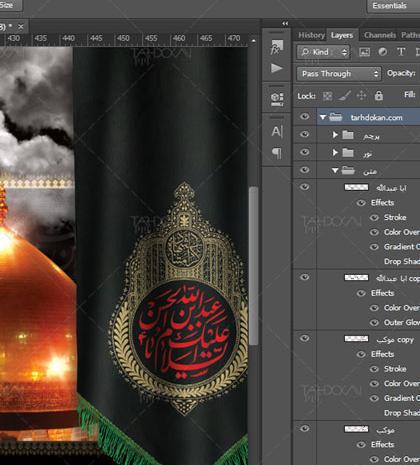Toggle Gradient Overlay on موکب copy layer
This screenshot has width=420, height=465.
click(x=375, y=398)
